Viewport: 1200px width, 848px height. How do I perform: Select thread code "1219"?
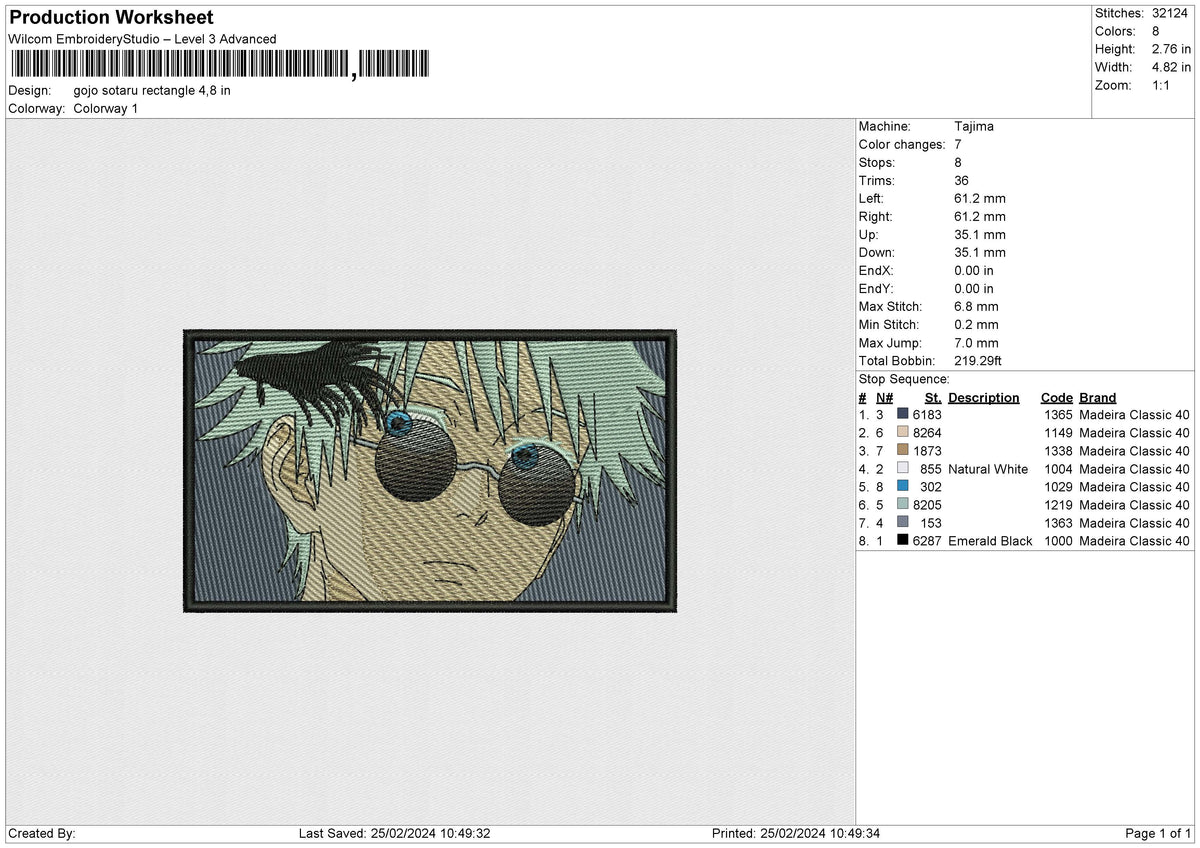(x=1058, y=505)
